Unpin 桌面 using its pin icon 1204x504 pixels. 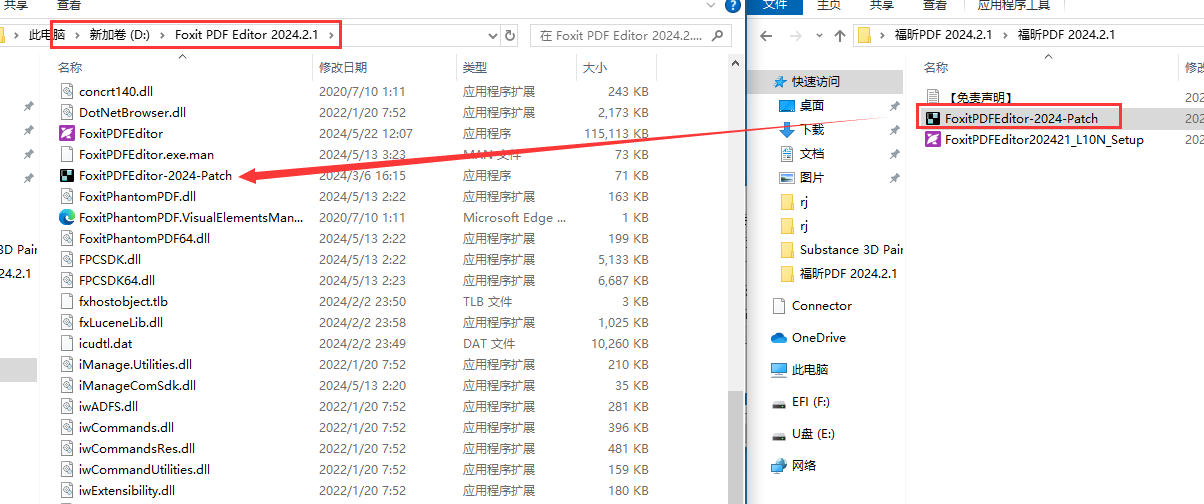coord(894,105)
